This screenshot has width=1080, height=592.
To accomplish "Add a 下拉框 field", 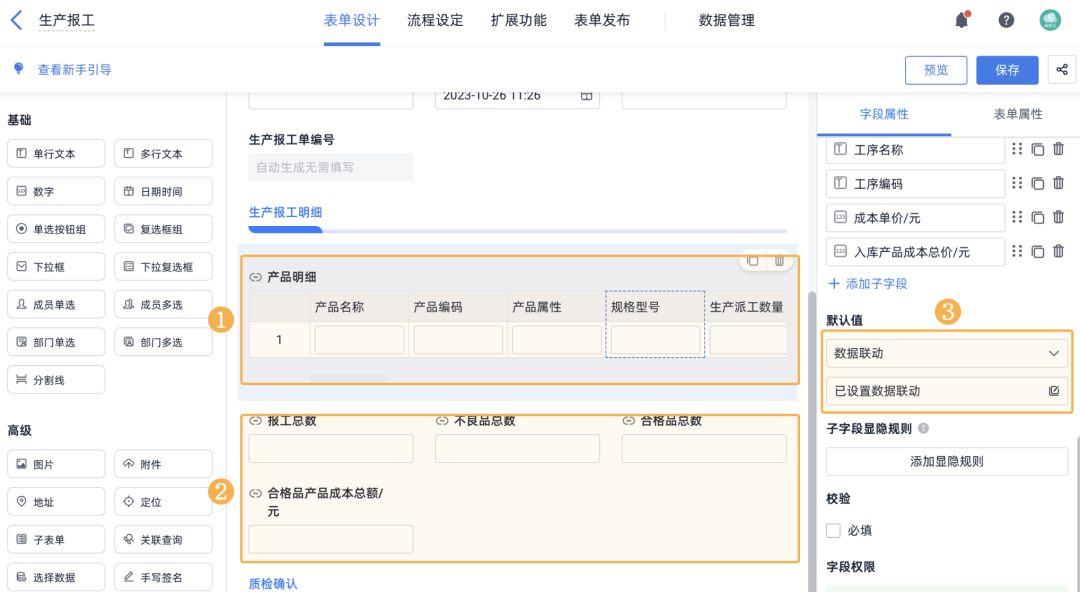I will (x=56, y=267).
